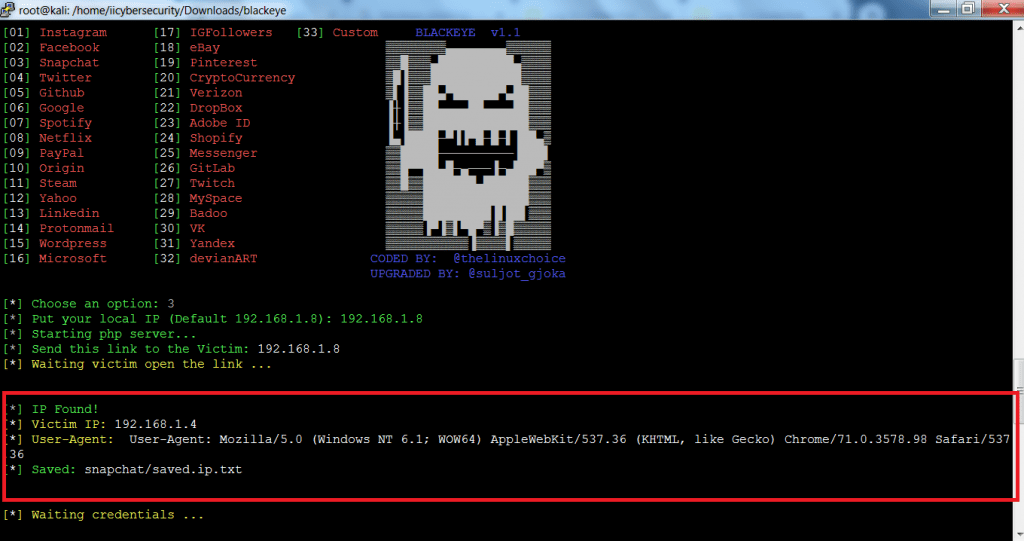Screen dimensions: 1024x541
Task: Minimize the terminal window
Action: point(944,8)
